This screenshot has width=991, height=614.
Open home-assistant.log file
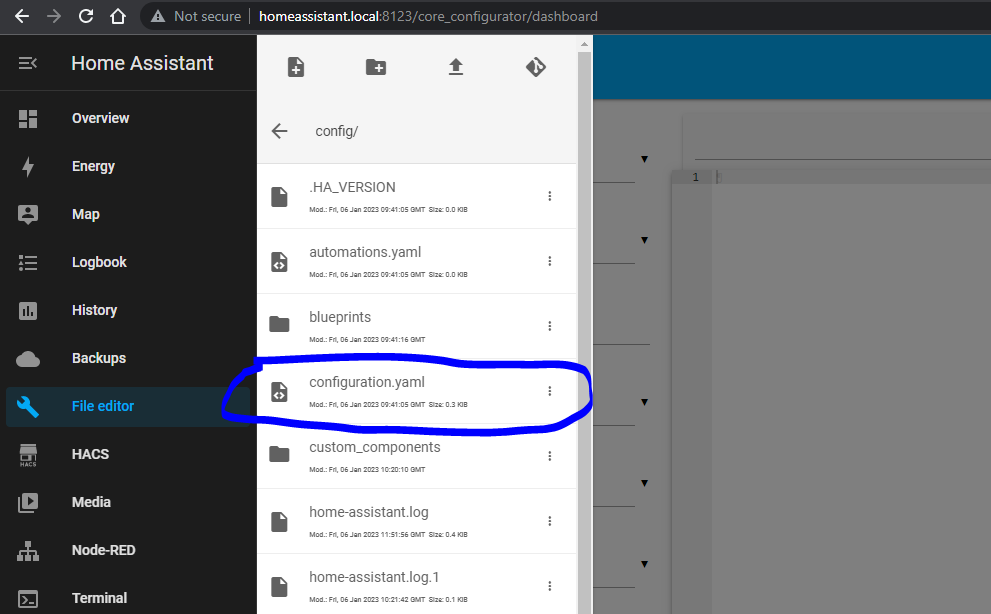coord(417,522)
